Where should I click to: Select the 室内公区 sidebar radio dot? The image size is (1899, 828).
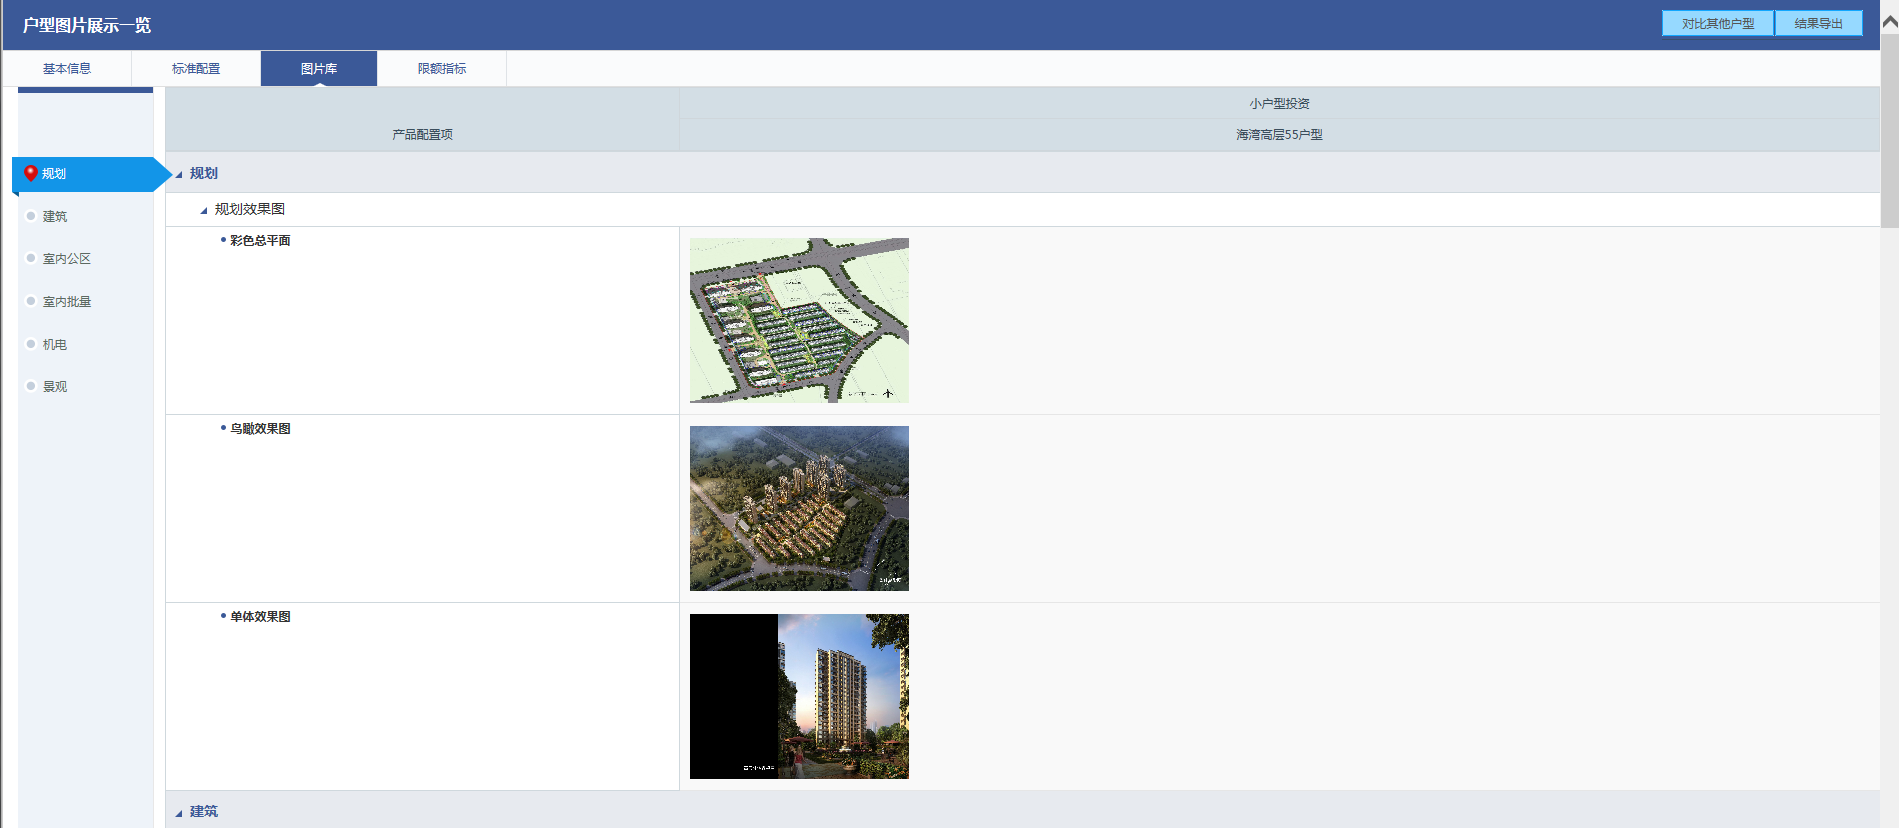[x=31, y=258]
